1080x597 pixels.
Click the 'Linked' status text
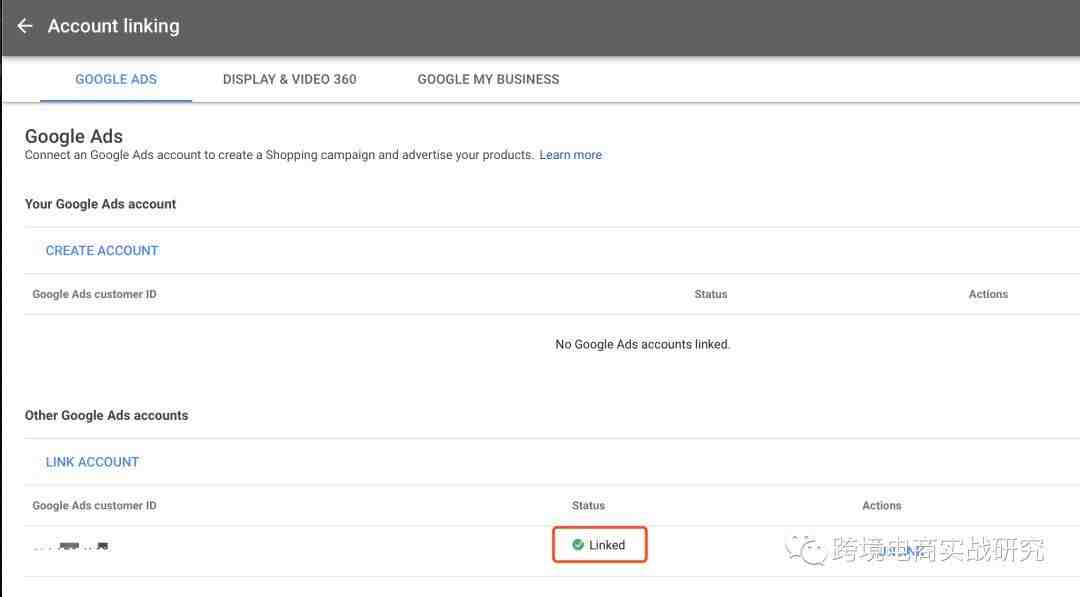click(607, 545)
